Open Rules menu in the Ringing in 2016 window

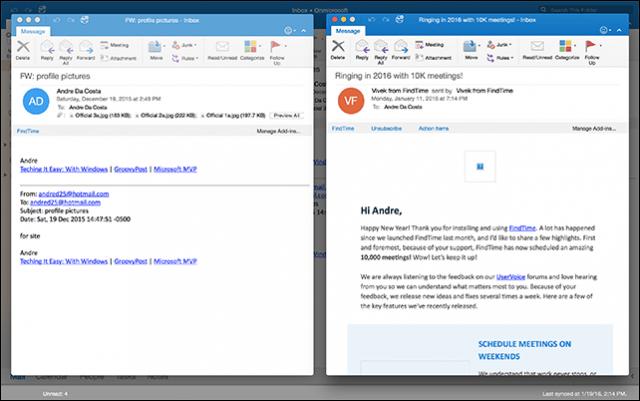pos(500,58)
